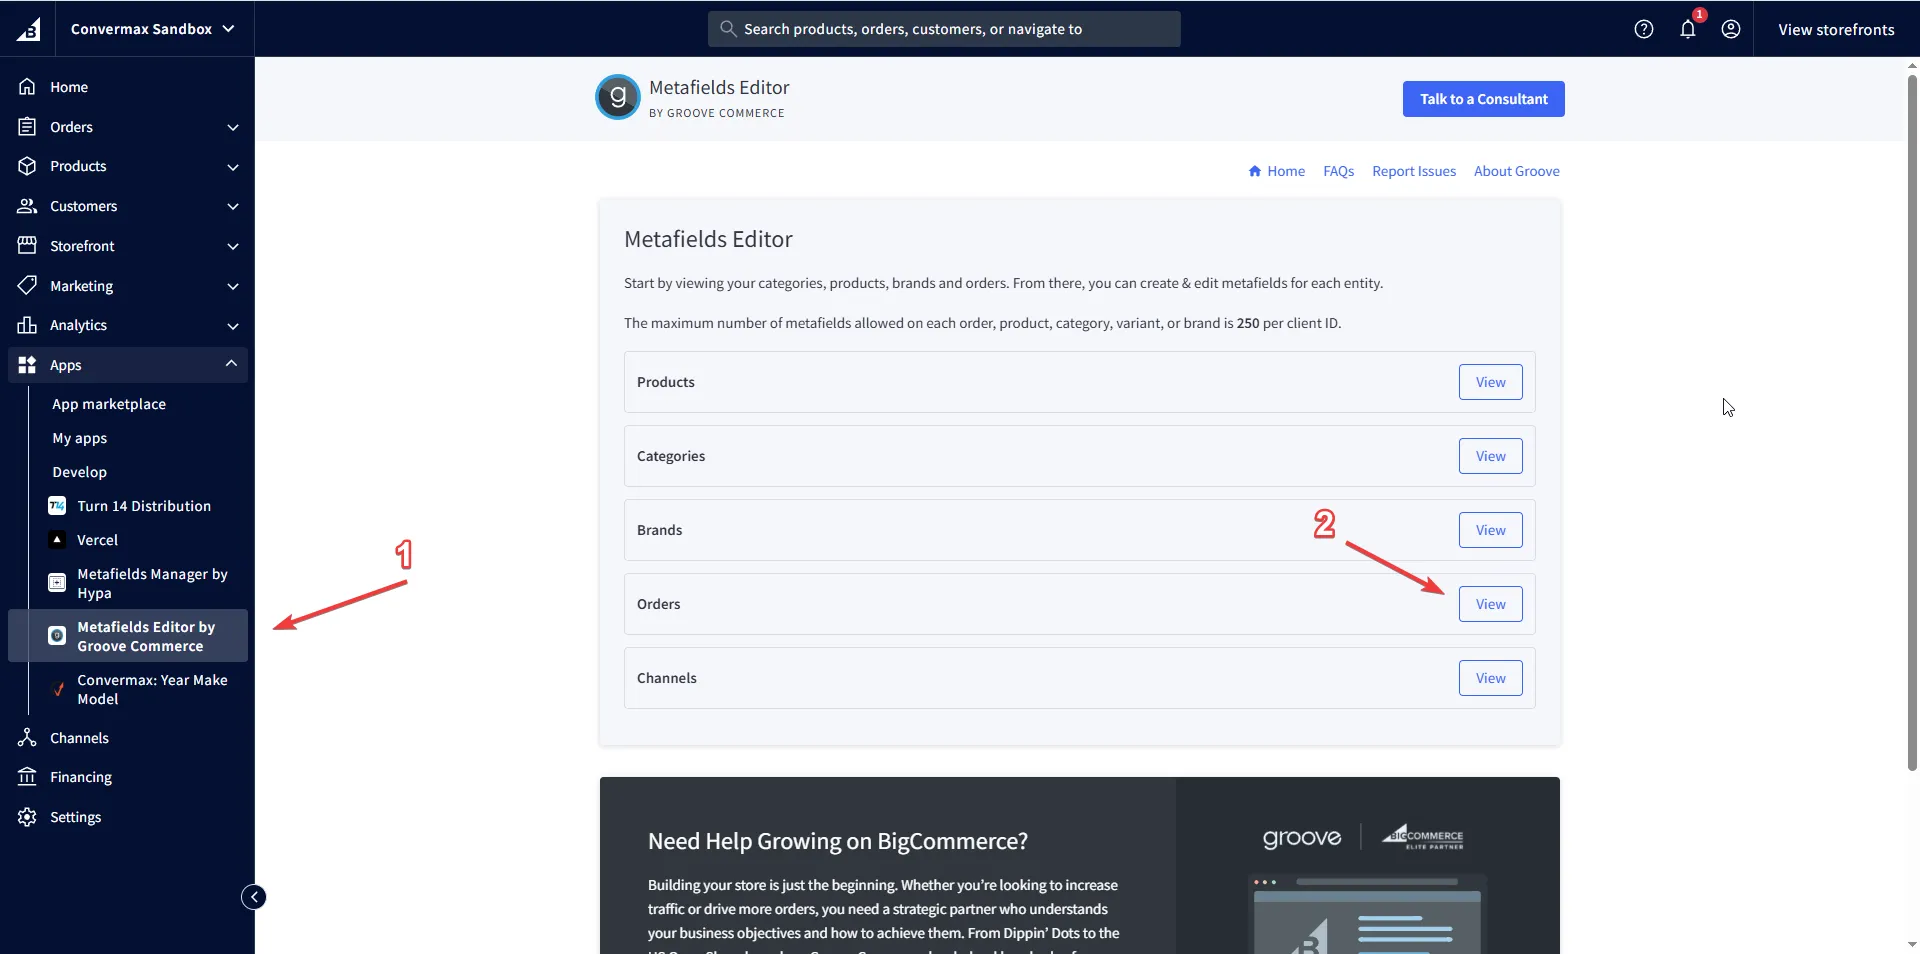Click the Report Issues link
This screenshot has height=954, width=1920.
point(1413,171)
